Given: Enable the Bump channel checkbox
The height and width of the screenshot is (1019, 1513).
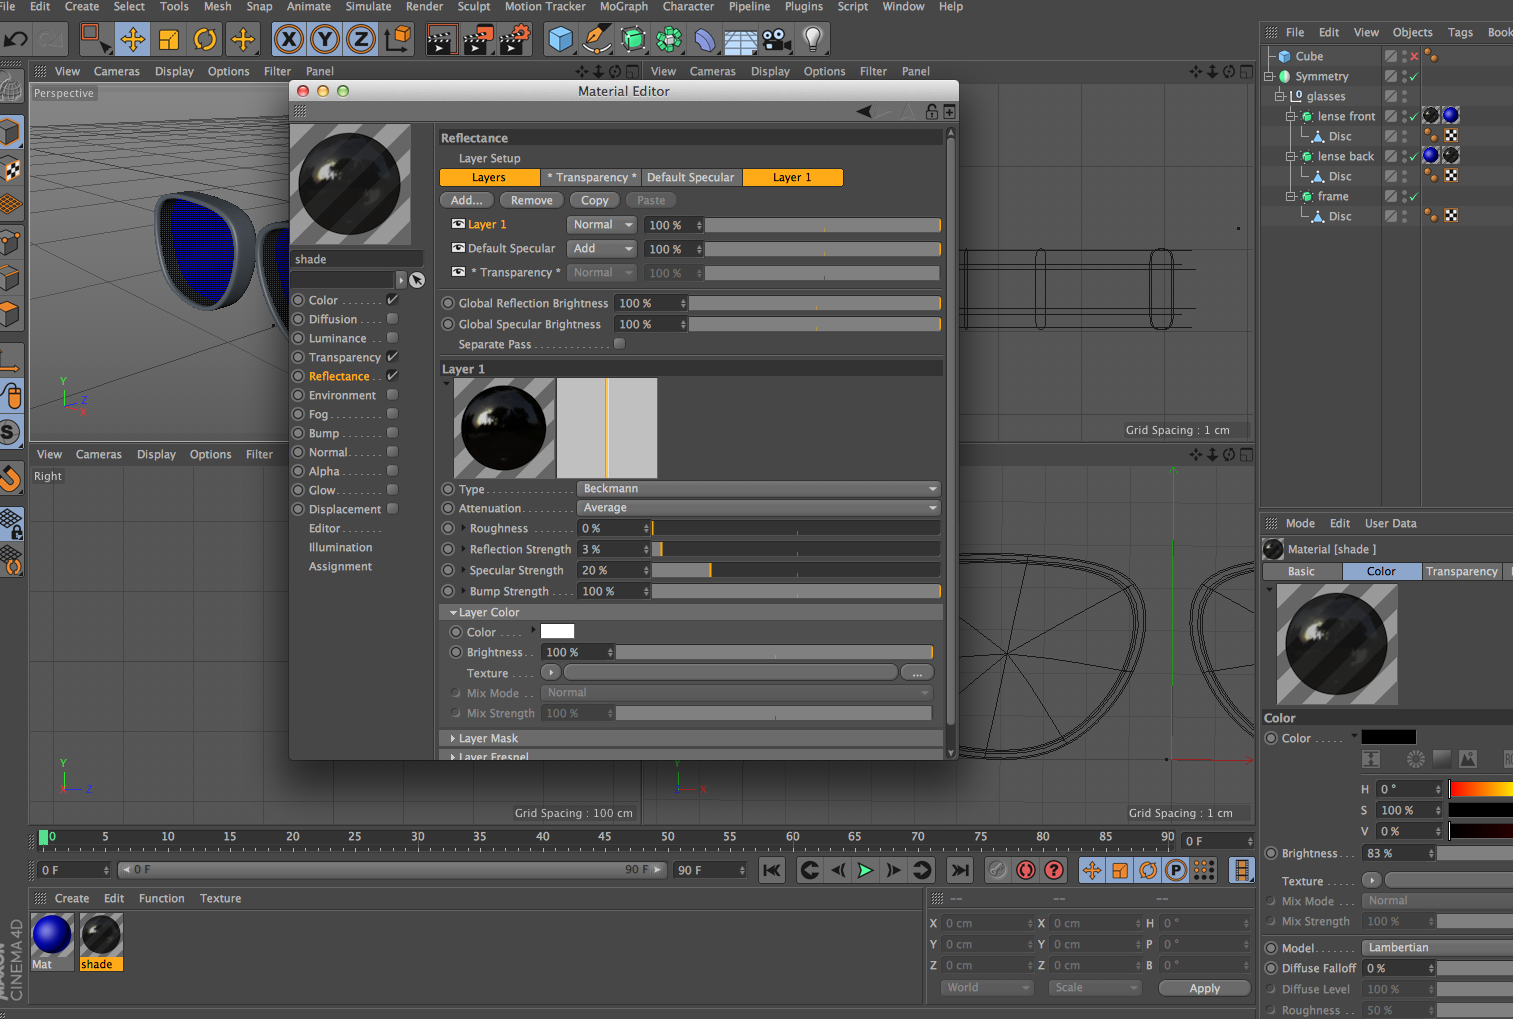Looking at the screenshot, I should (392, 433).
